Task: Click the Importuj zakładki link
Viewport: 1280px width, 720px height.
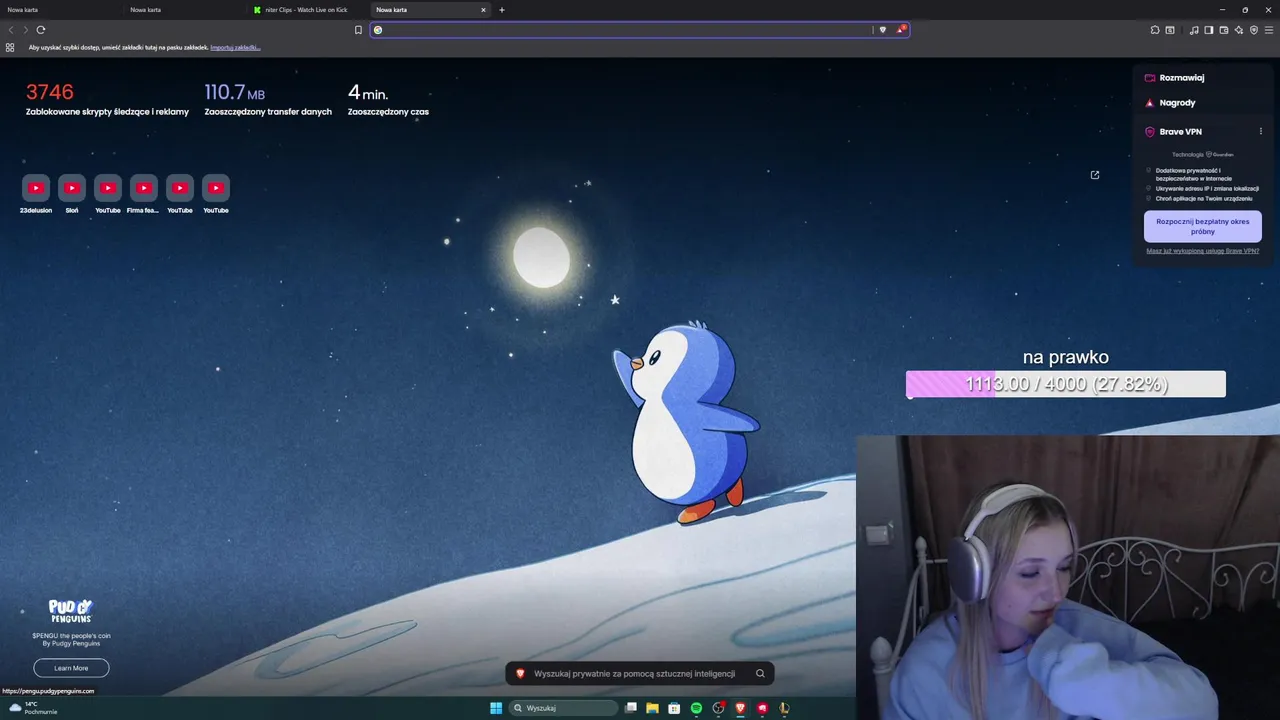Action: coord(235,47)
